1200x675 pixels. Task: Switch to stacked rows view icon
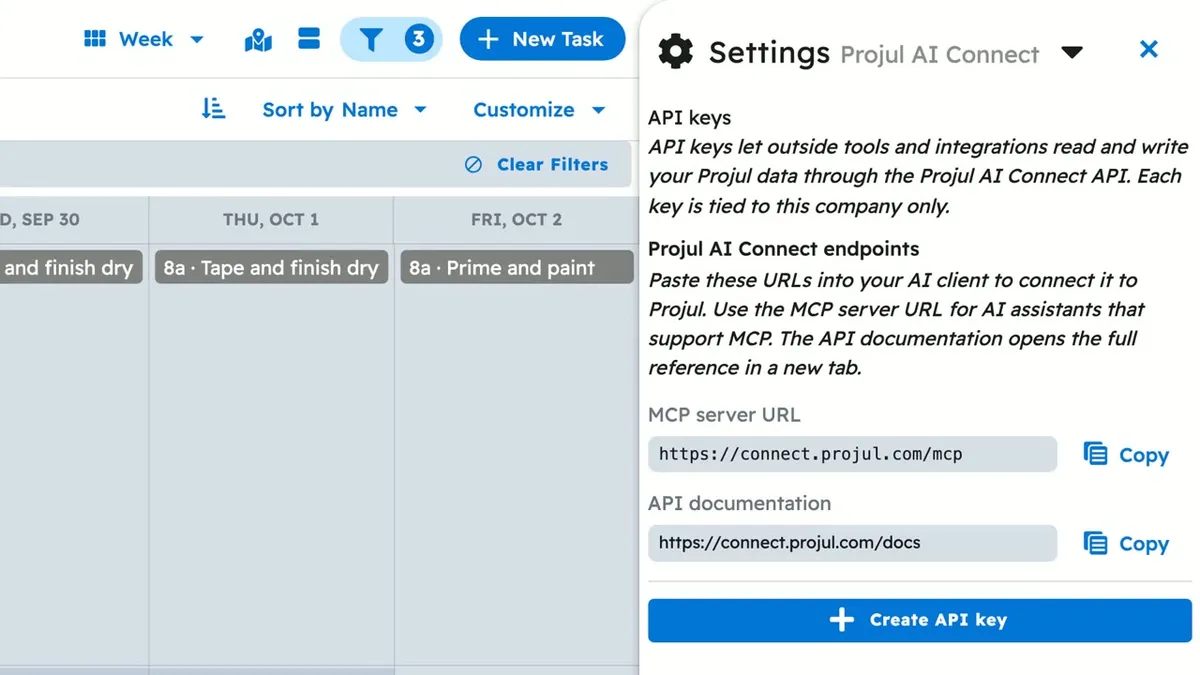[x=309, y=40]
